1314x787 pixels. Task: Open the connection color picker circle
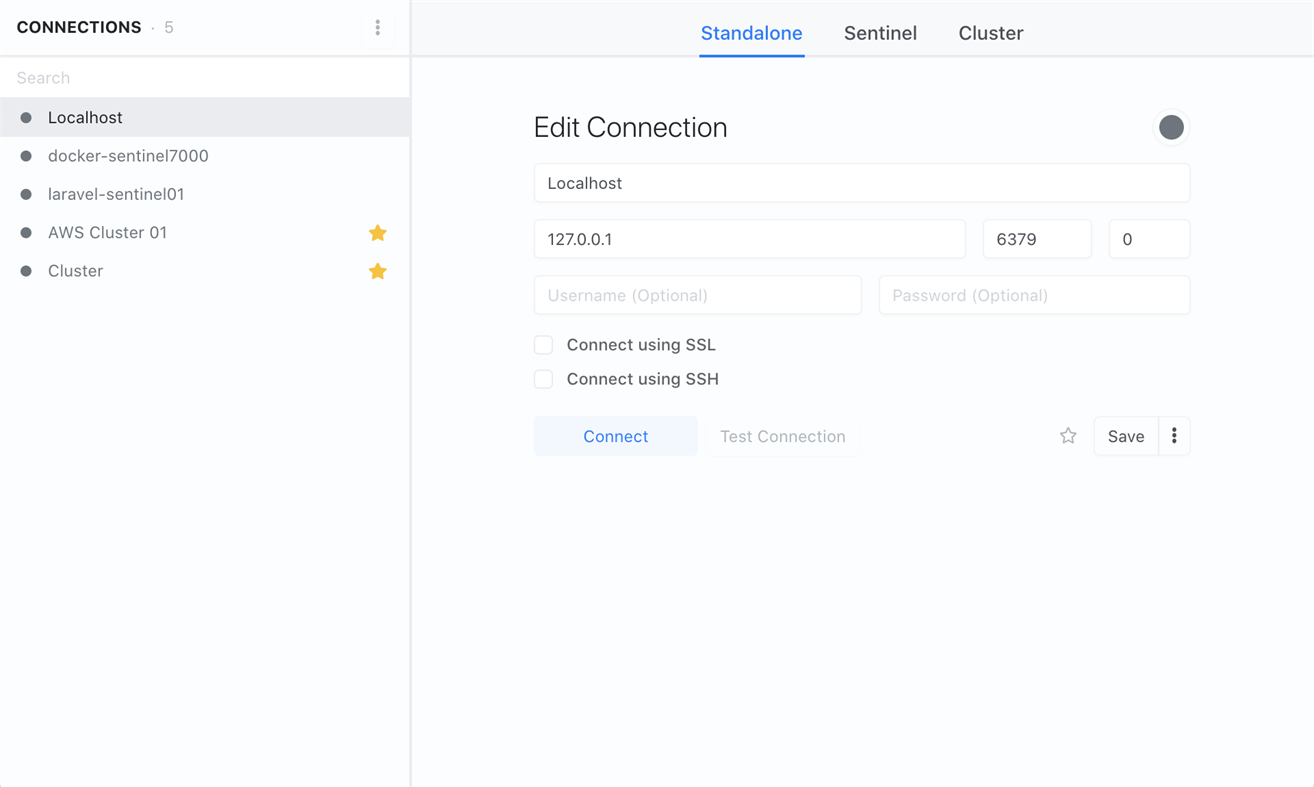point(1171,127)
